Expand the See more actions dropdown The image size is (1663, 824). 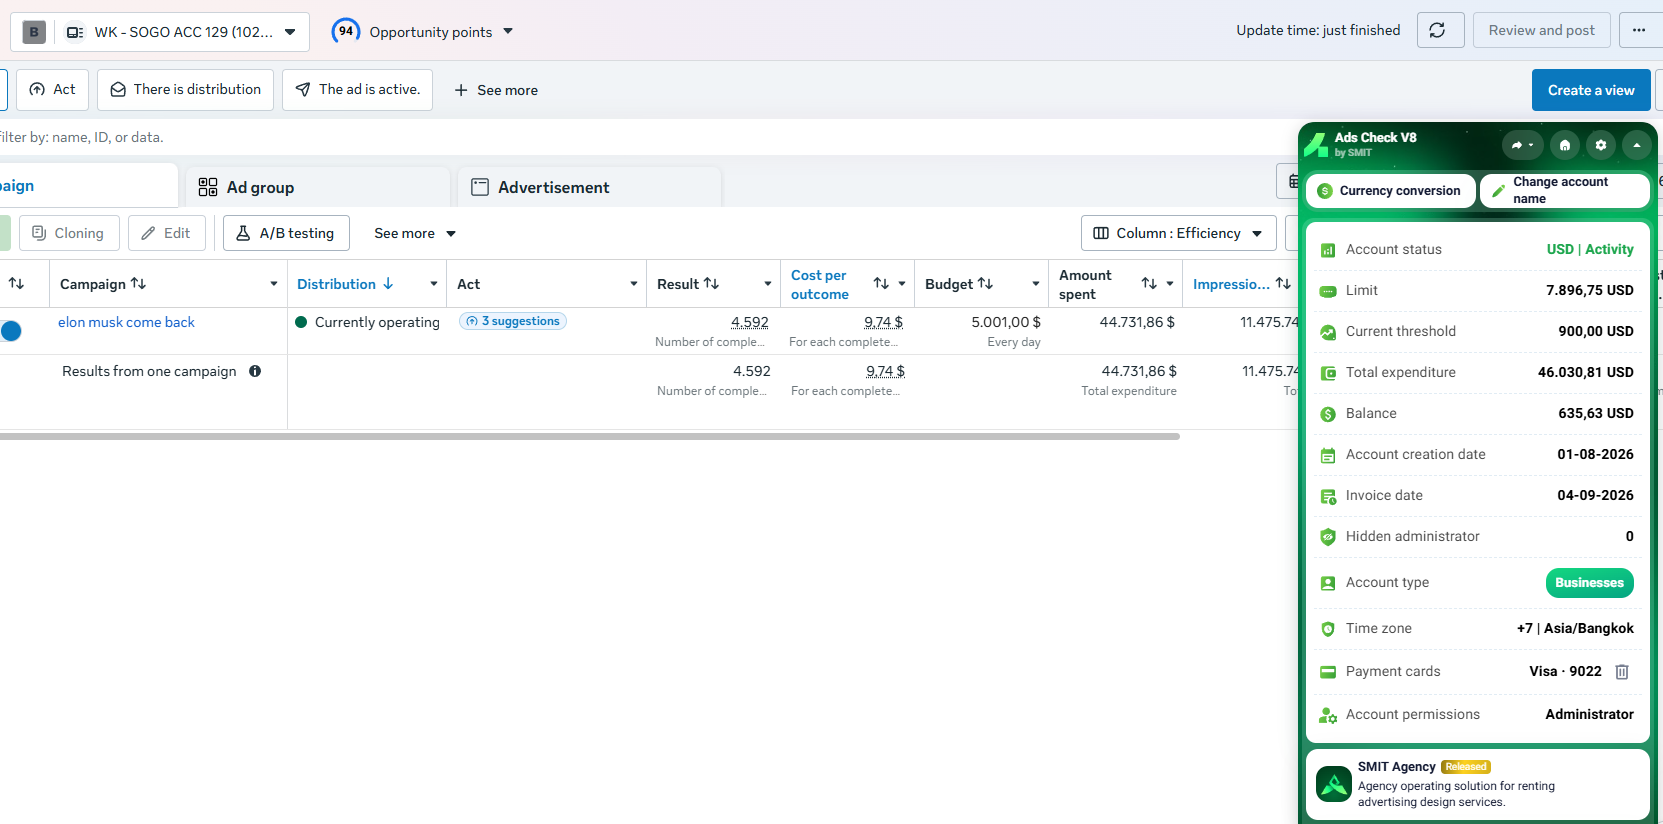pos(415,233)
